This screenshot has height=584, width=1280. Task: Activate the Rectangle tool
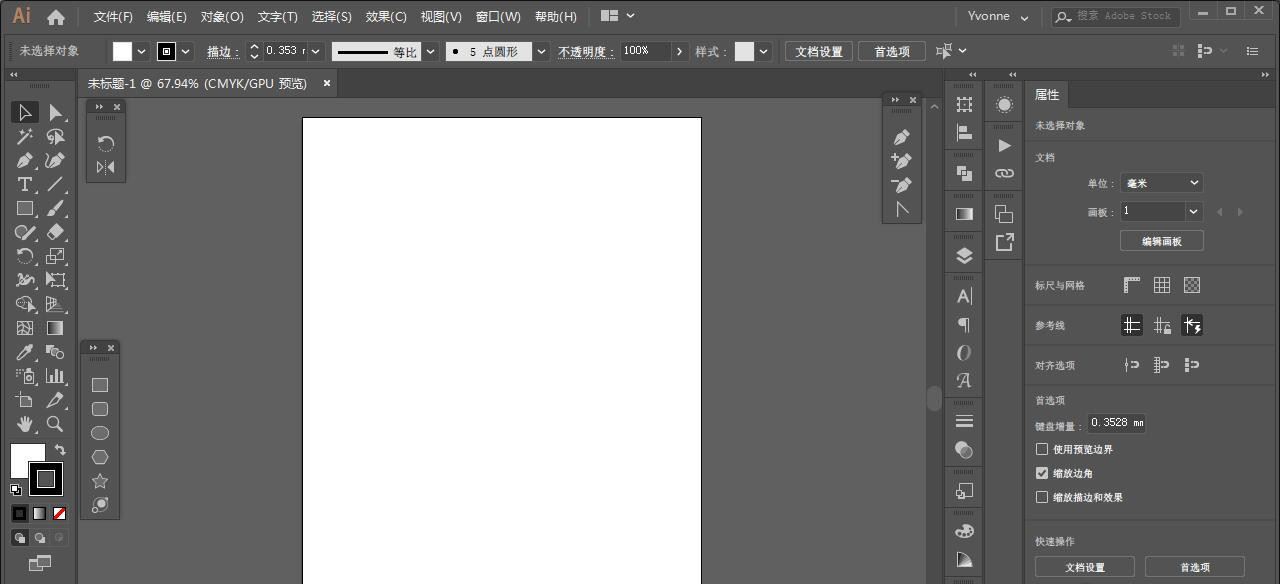point(24,208)
